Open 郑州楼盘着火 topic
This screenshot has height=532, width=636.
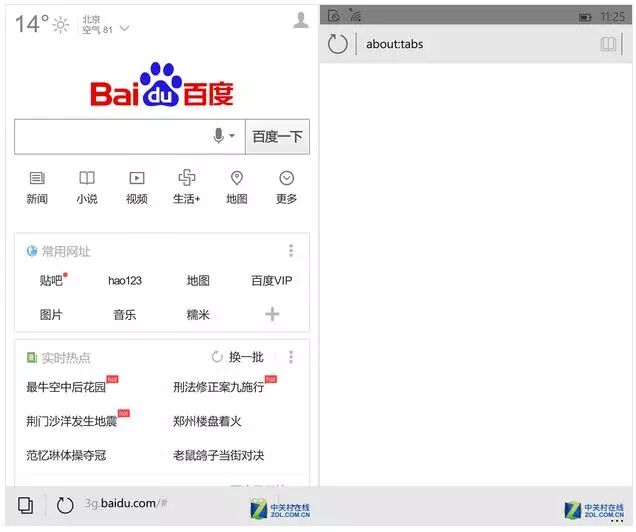[207, 421]
